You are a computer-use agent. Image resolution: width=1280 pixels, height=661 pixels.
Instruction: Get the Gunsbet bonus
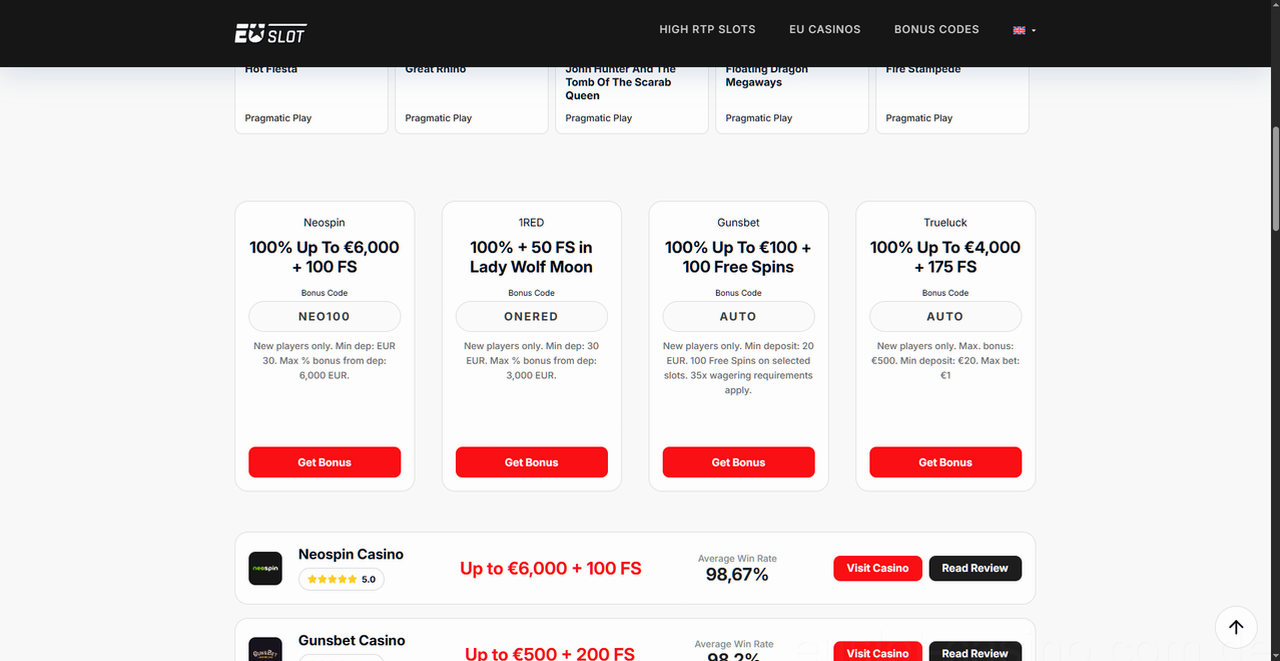(739, 462)
